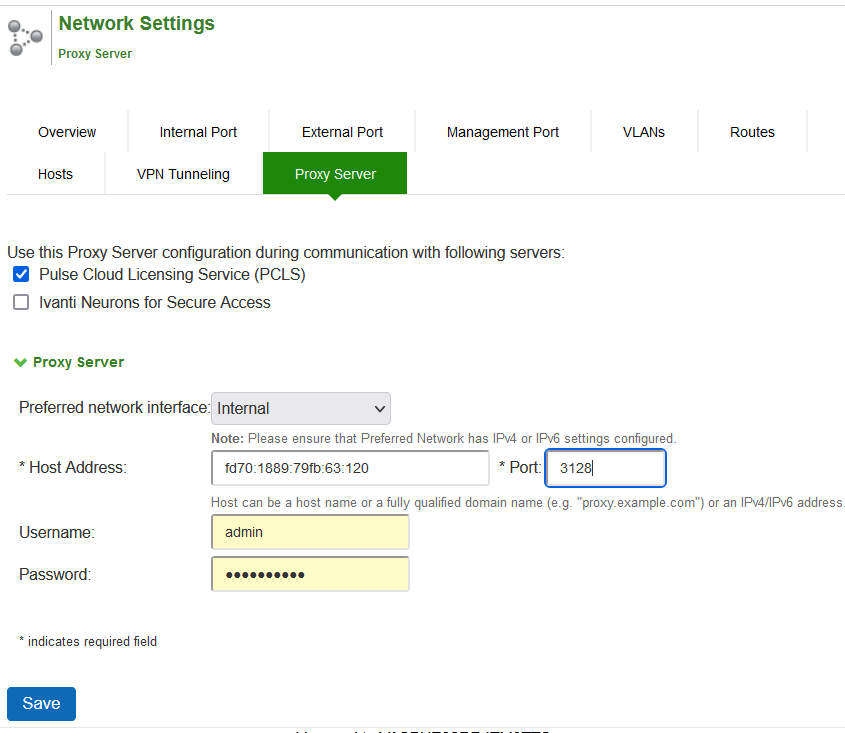845x733 pixels.
Task: Click the Username field containing admin
Action: pyautogui.click(x=310, y=532)
